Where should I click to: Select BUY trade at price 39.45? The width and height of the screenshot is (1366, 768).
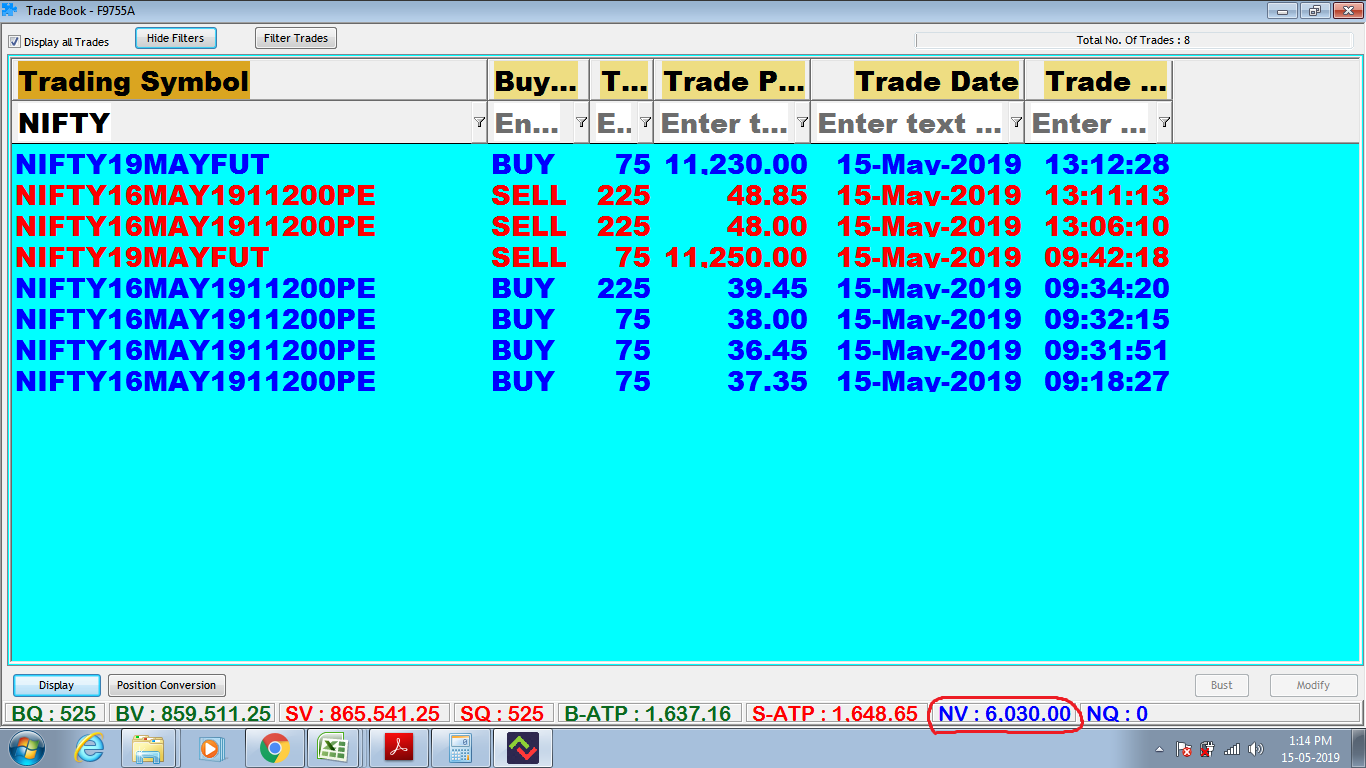[593, 288]
